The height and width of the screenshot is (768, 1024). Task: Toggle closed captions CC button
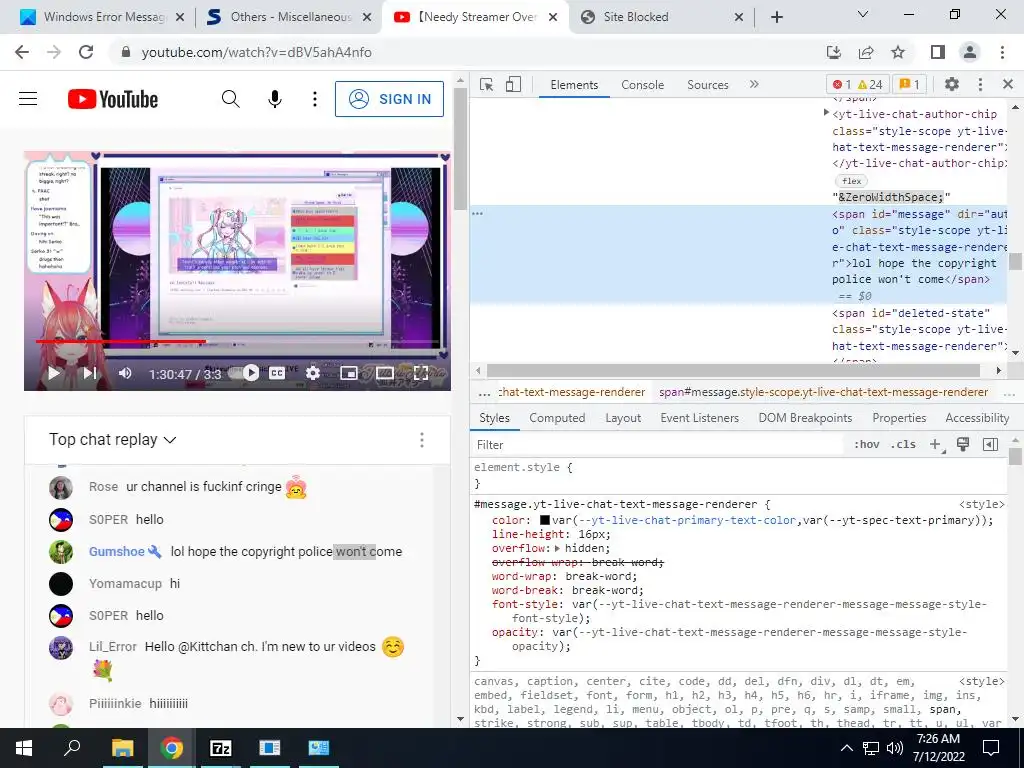tap(277, 373)
